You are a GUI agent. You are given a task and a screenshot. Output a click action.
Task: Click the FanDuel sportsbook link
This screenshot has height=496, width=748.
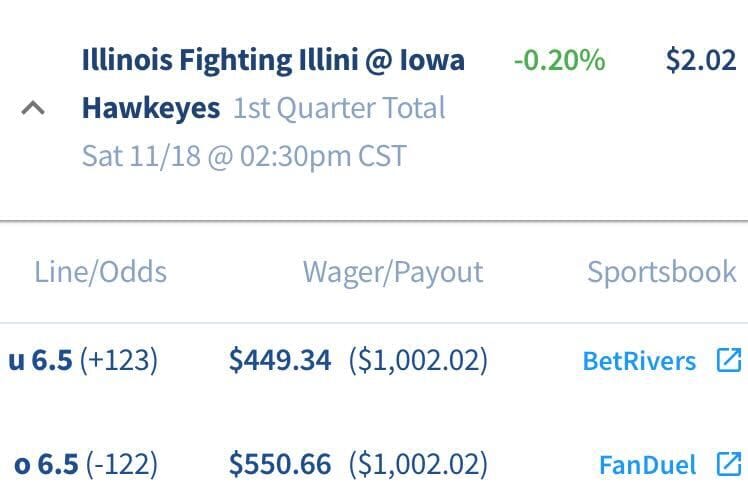647,465
